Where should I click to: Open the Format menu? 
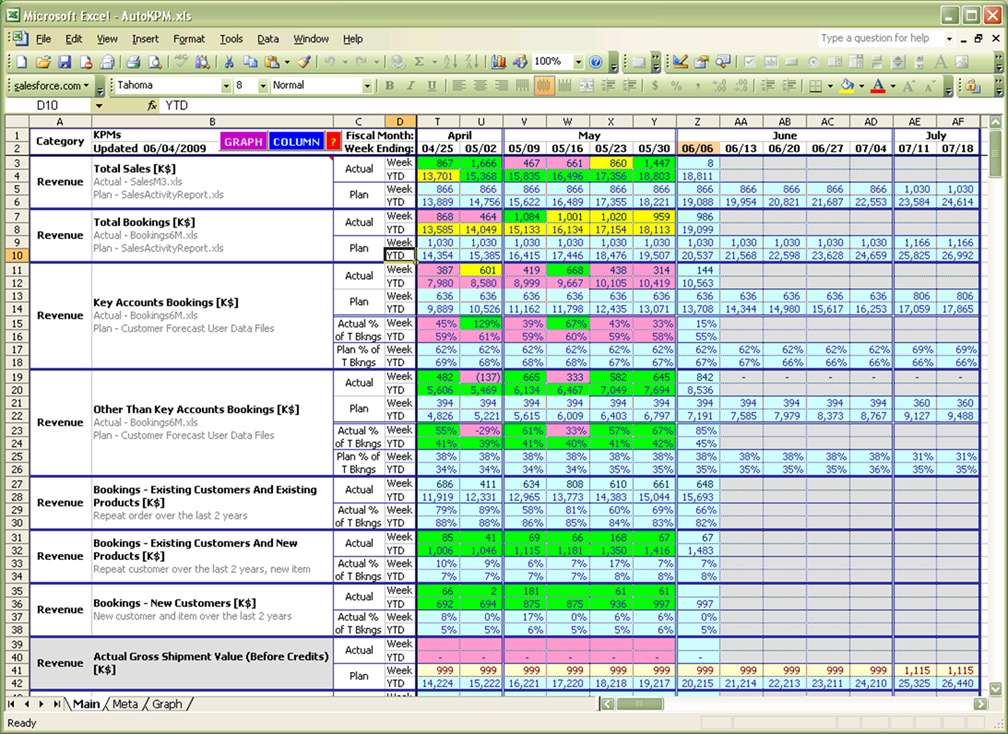[x=189, y=39]
